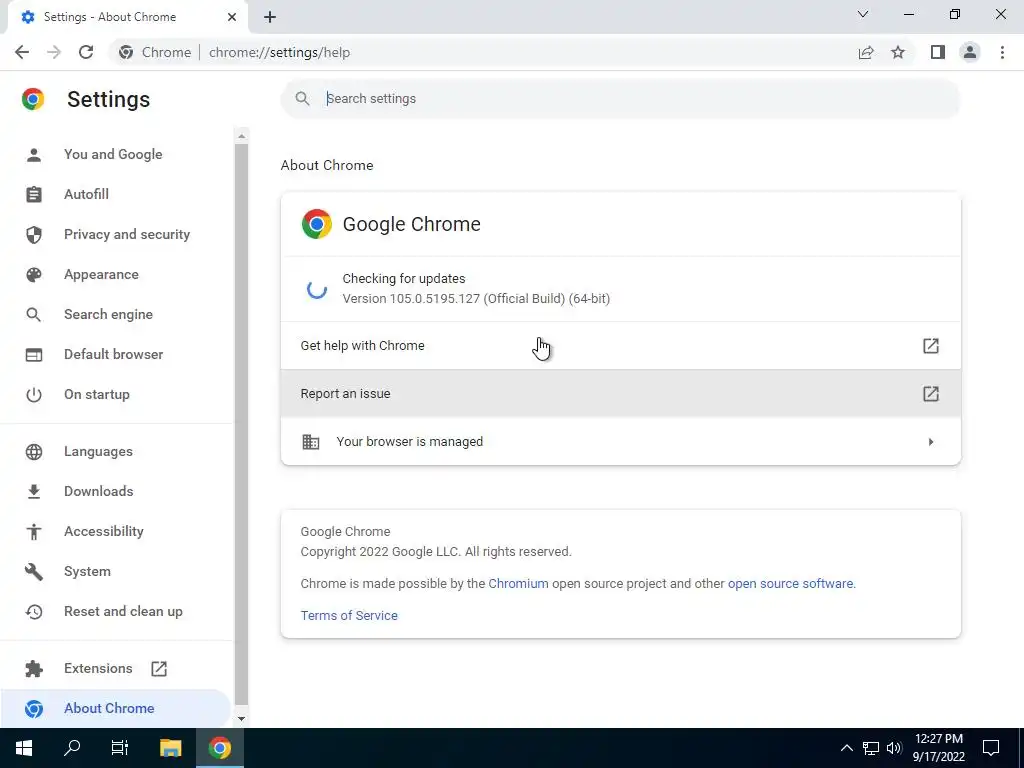
Task: Select the Settings - About Chrome tab
Action: coord(128,17)
